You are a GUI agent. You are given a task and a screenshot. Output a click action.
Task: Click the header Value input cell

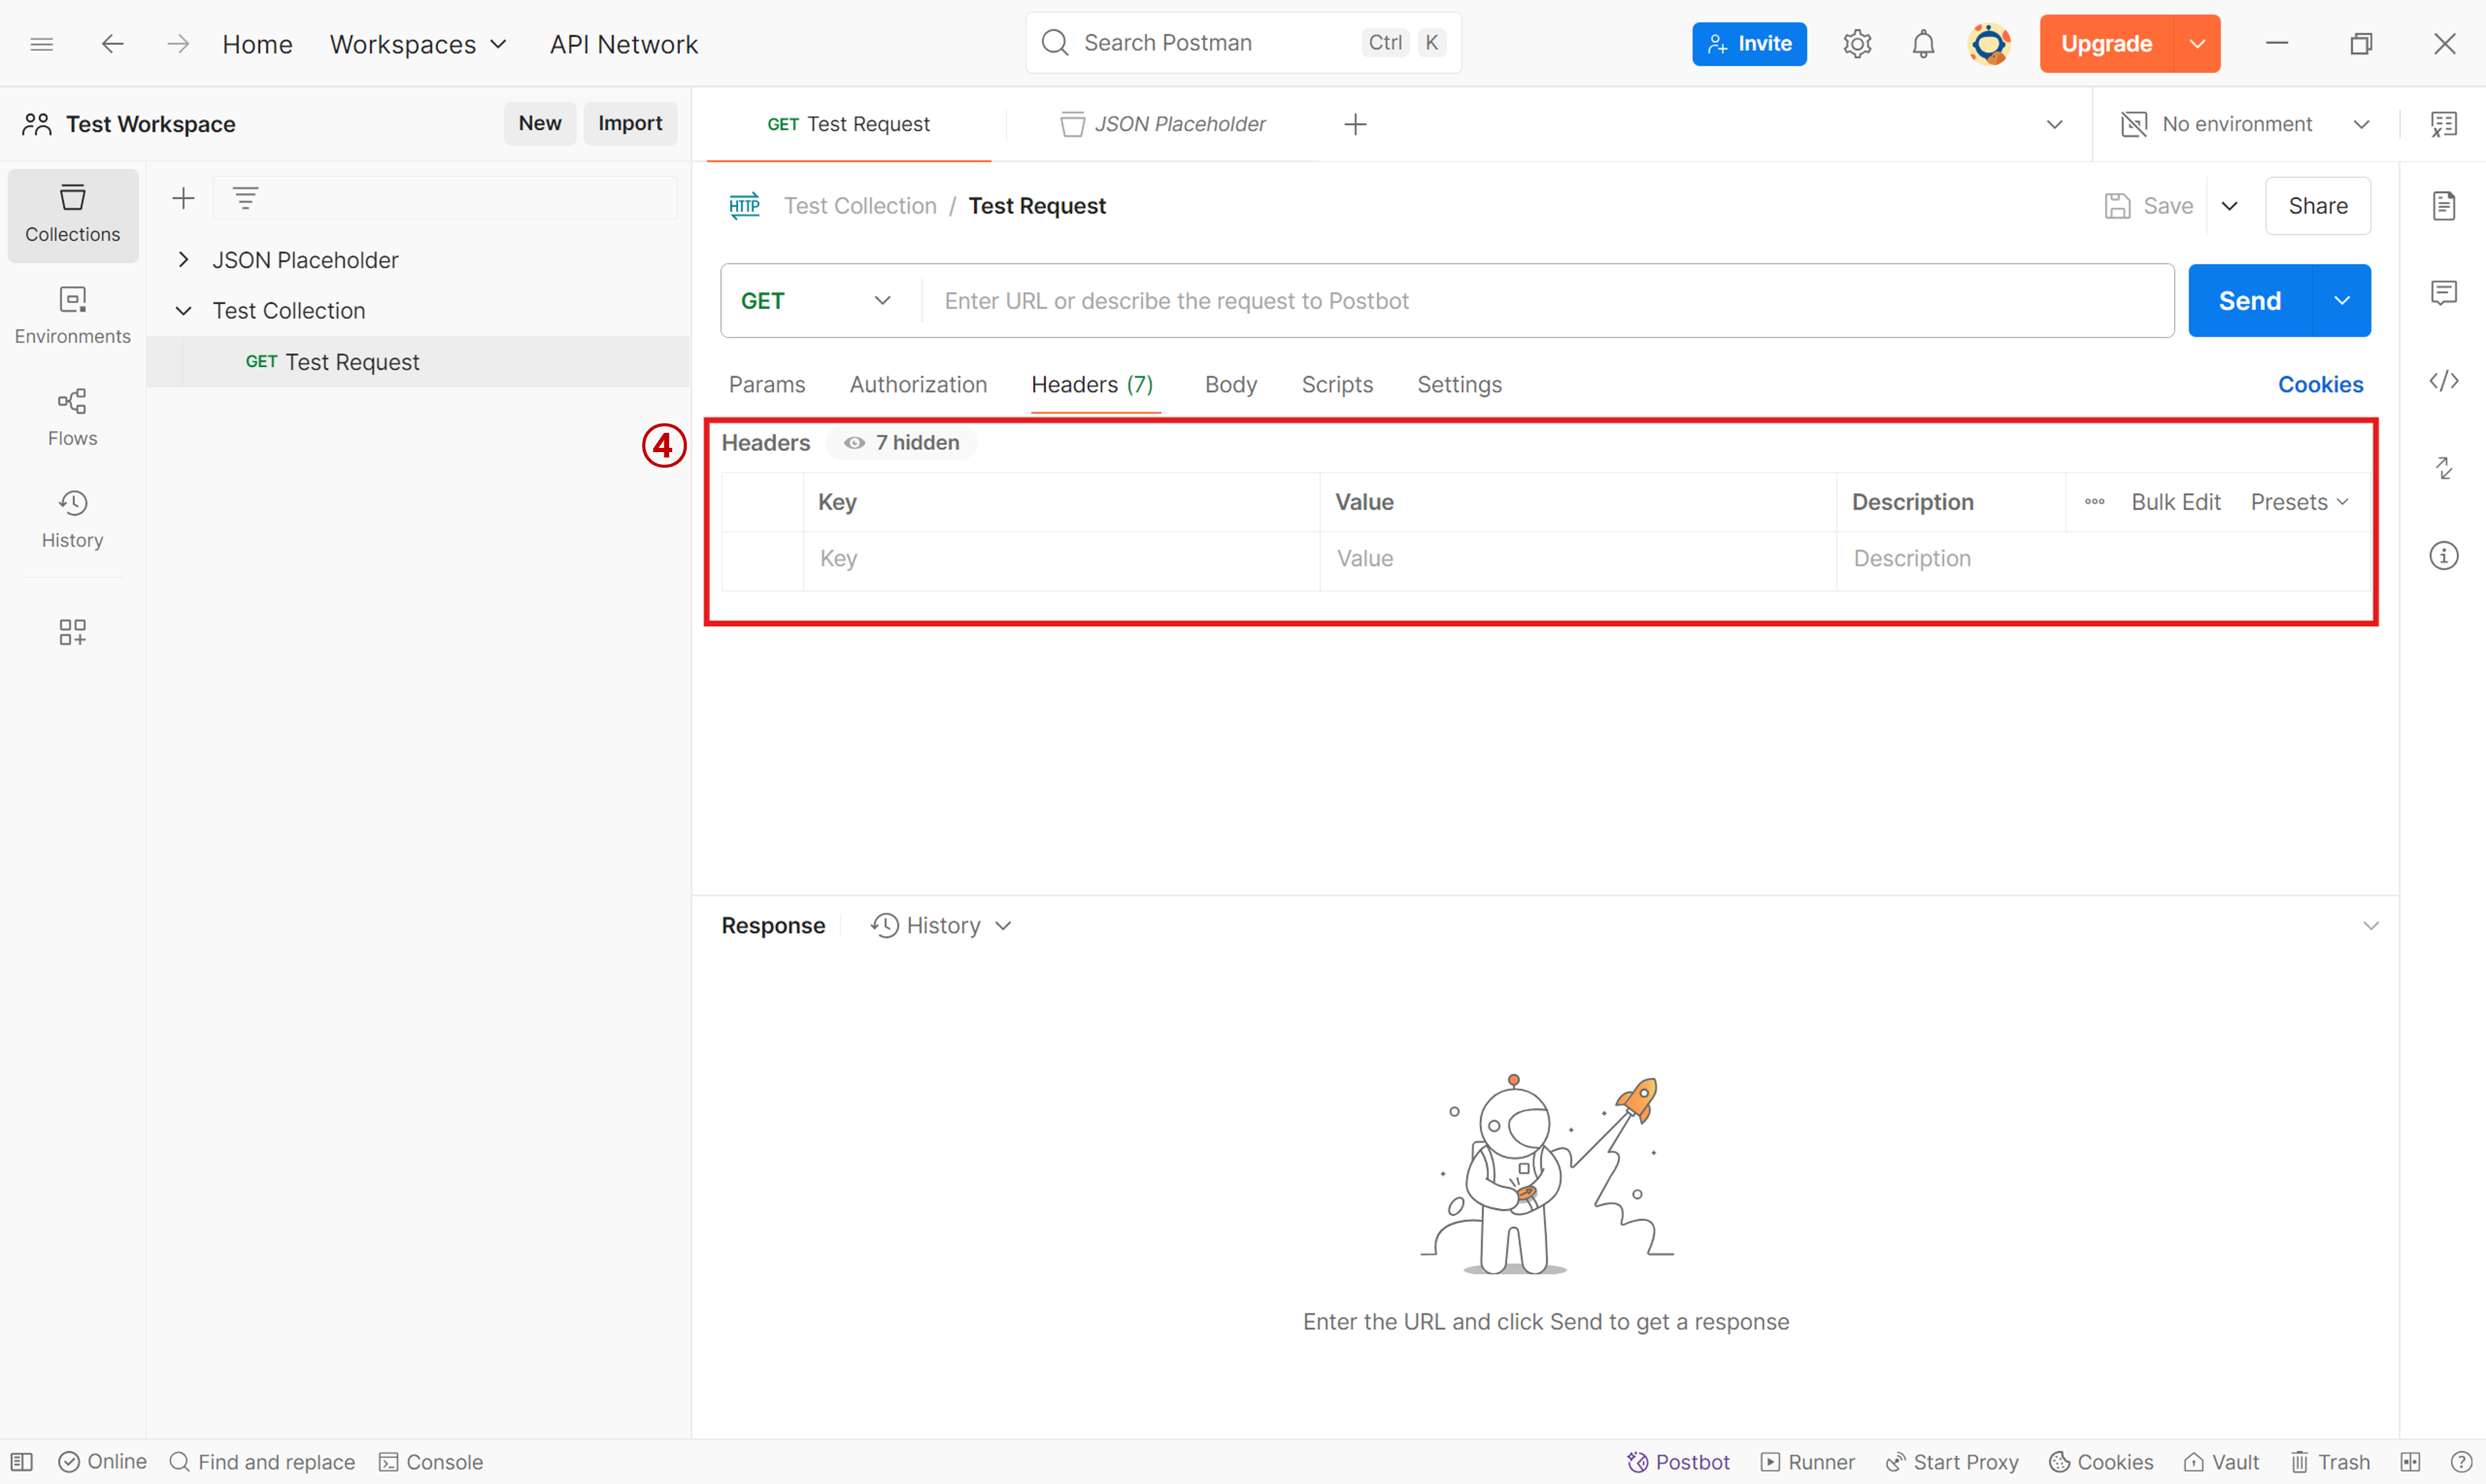[1578, 559]
